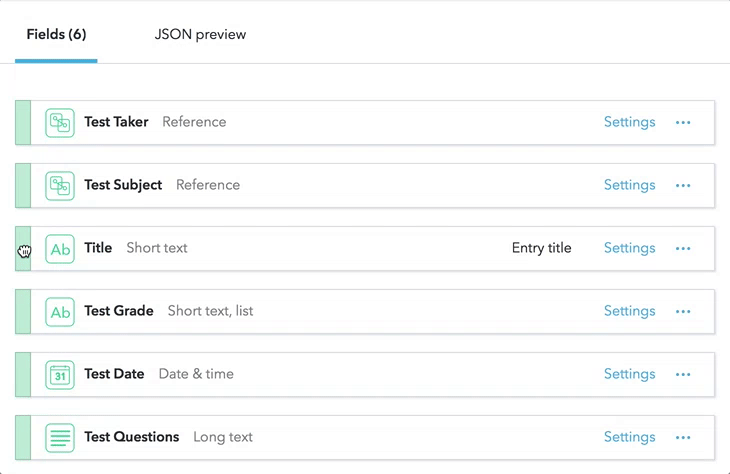Click the Entry title label
This screenshot has width=730, height=474.
click(x=541, y=248)
